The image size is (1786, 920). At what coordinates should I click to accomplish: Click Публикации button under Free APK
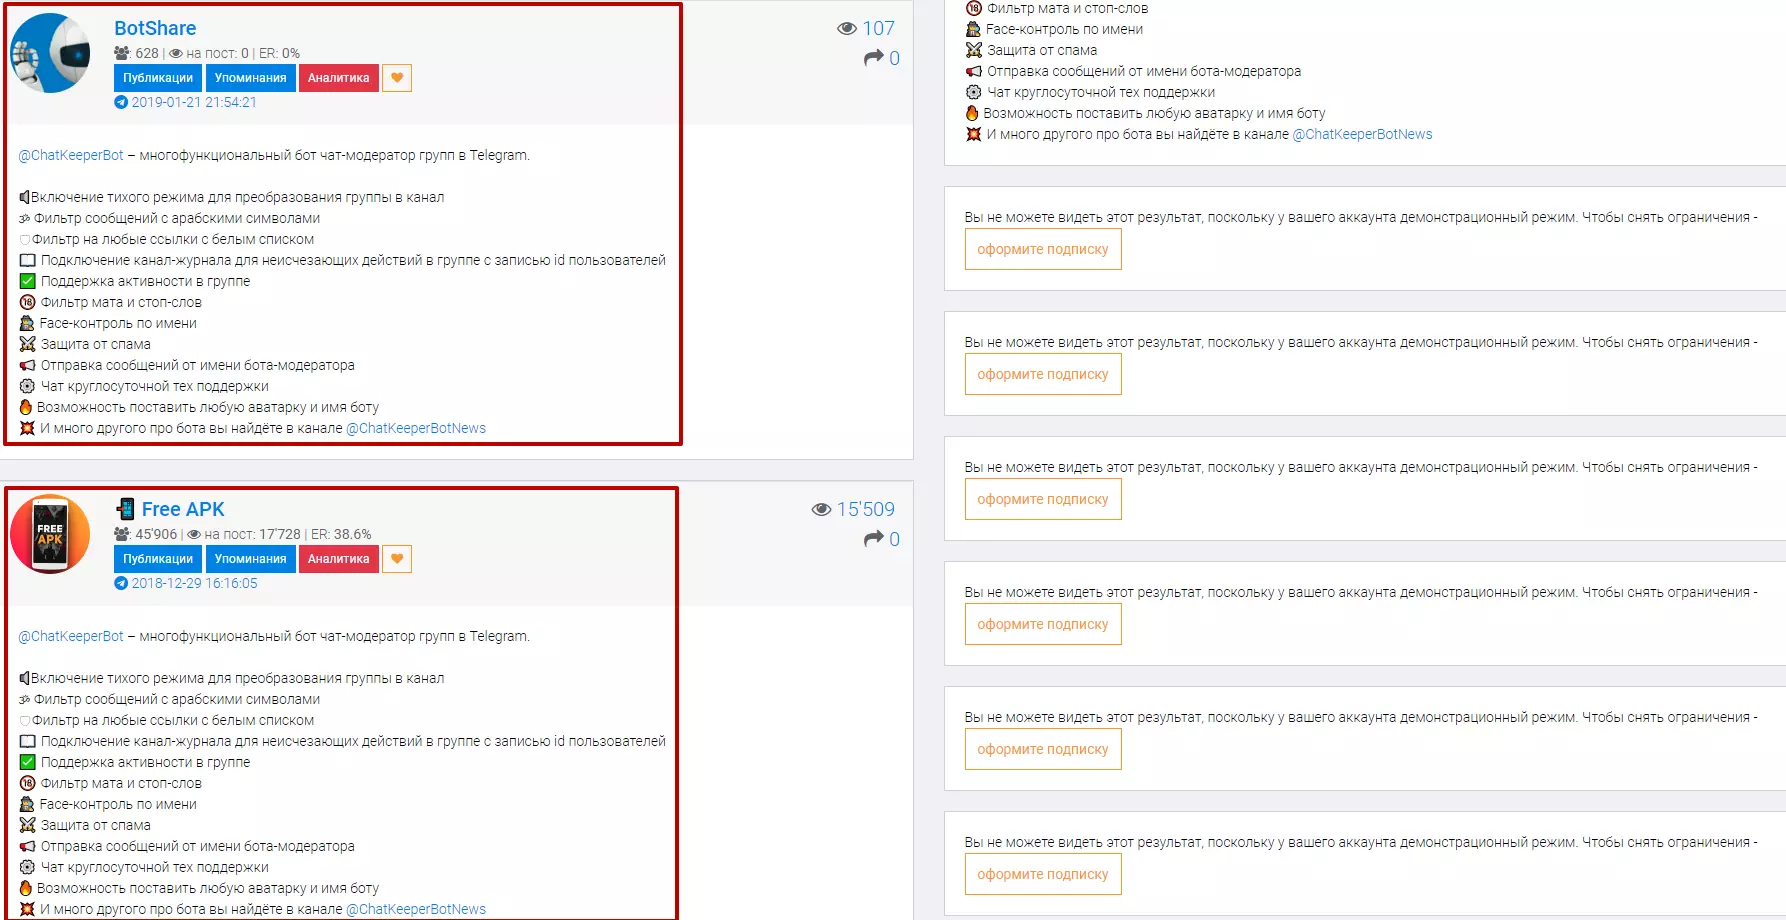tap(158, 559)
